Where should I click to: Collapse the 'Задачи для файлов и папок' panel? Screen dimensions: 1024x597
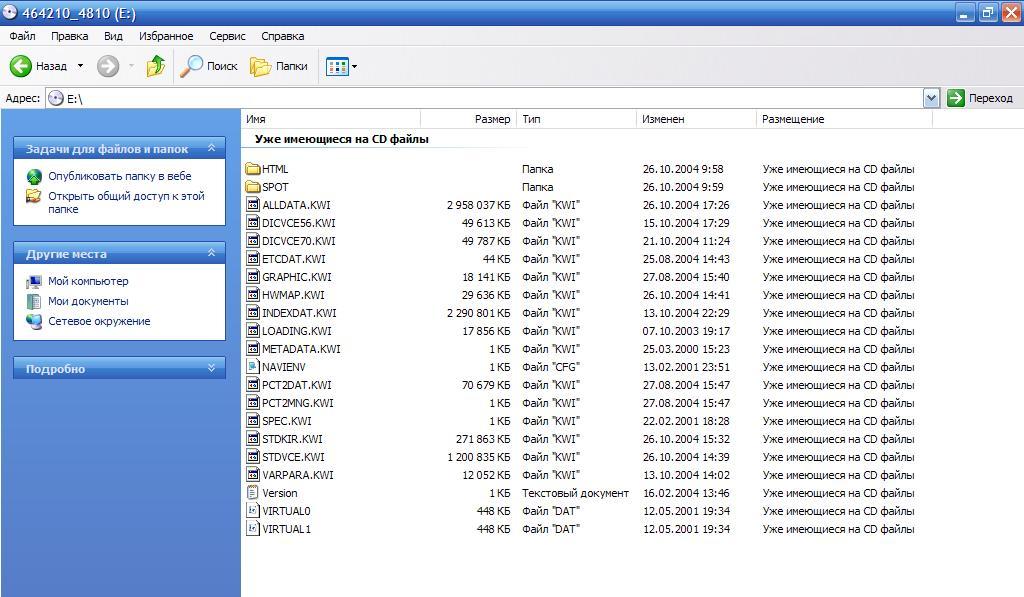pyautogui.click(x=211, y=148)
